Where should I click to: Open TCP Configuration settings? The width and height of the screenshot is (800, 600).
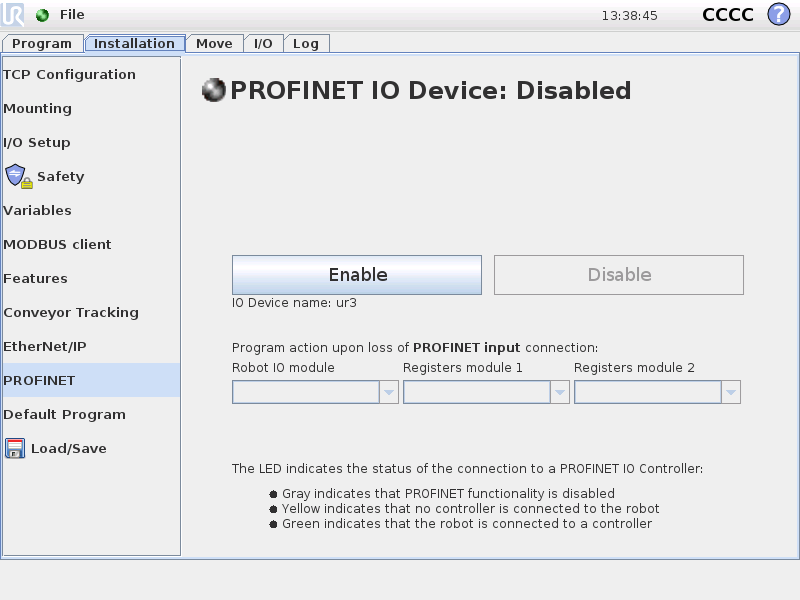(x=91, y=74)
